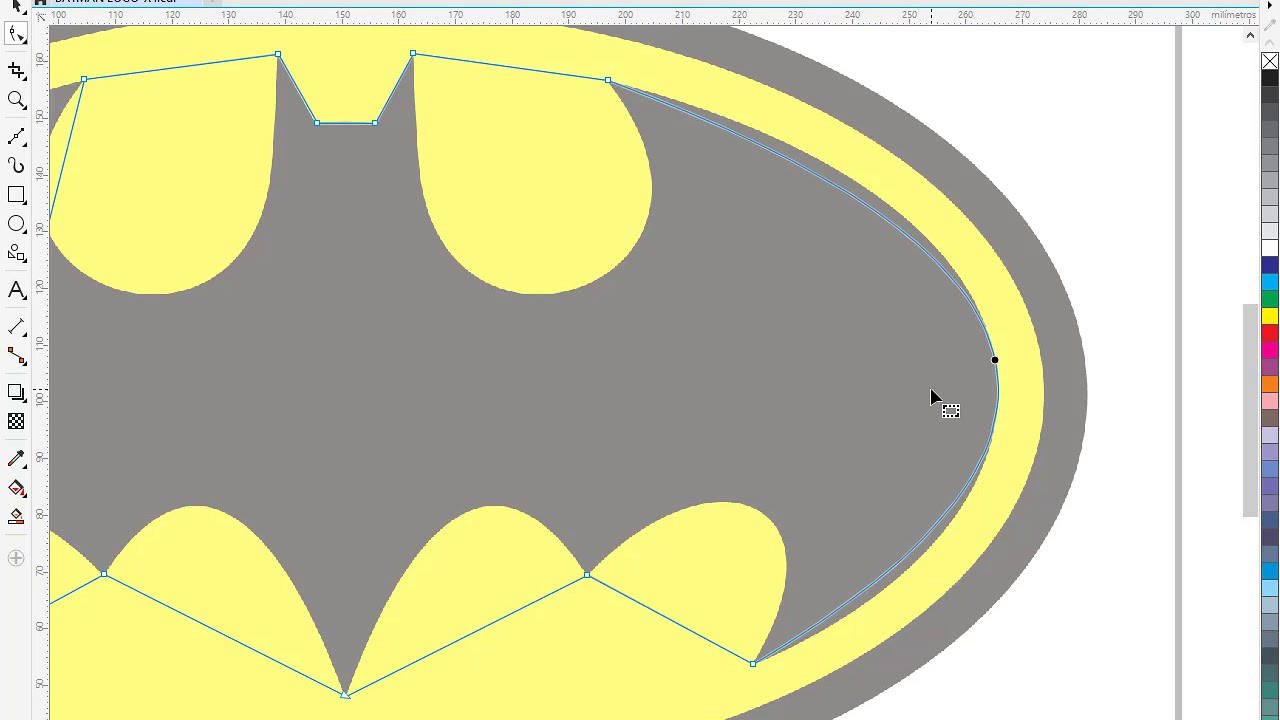Choose the Artistic Media tool
Viewport: 1280px width, 720px height.
click(x=16, y=165)
